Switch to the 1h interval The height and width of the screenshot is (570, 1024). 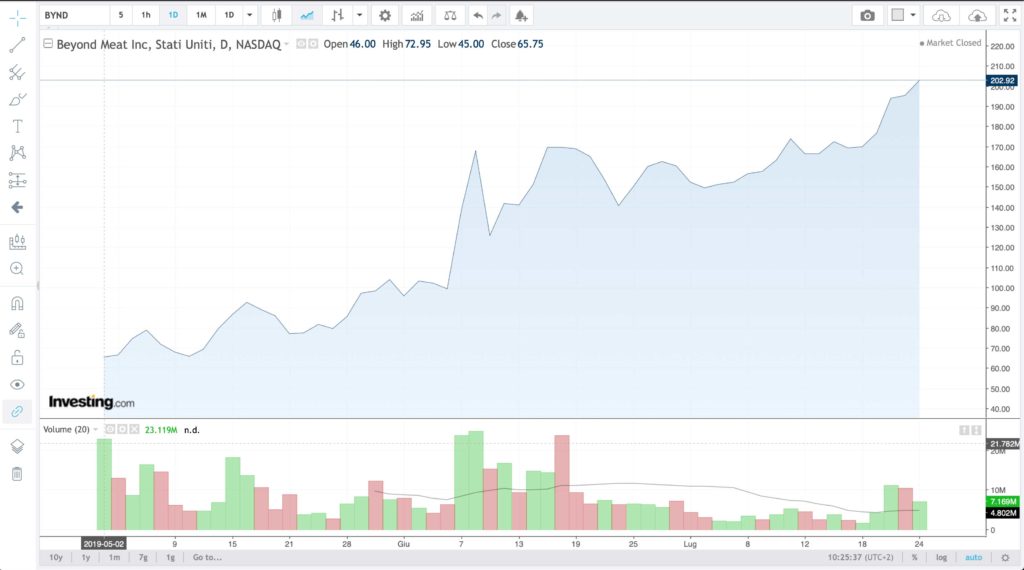tap(146, 15)
